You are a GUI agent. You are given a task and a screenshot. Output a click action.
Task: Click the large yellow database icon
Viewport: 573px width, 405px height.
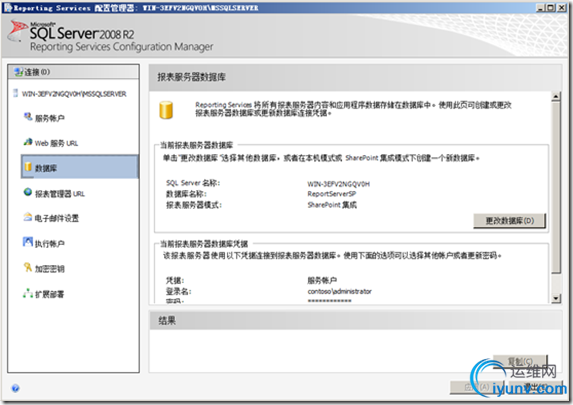pos(166,110)
